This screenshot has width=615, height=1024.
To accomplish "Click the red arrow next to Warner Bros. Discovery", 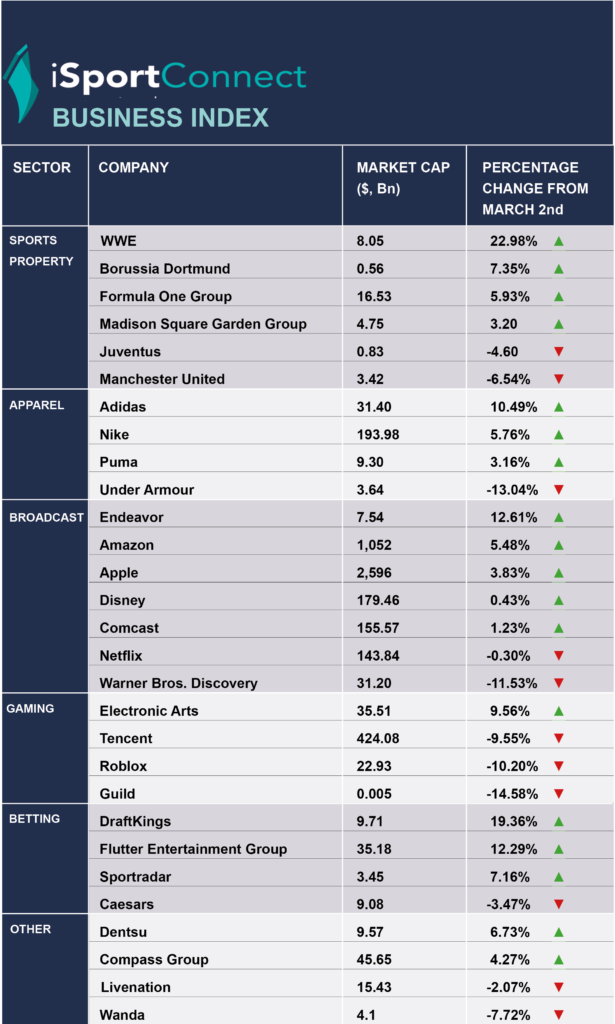I will 559,683.
